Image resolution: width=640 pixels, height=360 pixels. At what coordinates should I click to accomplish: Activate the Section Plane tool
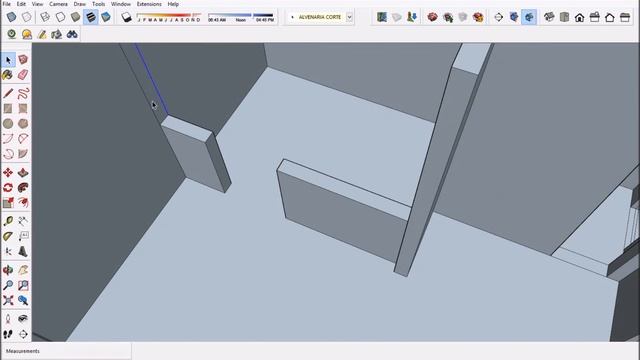(23, 334)
